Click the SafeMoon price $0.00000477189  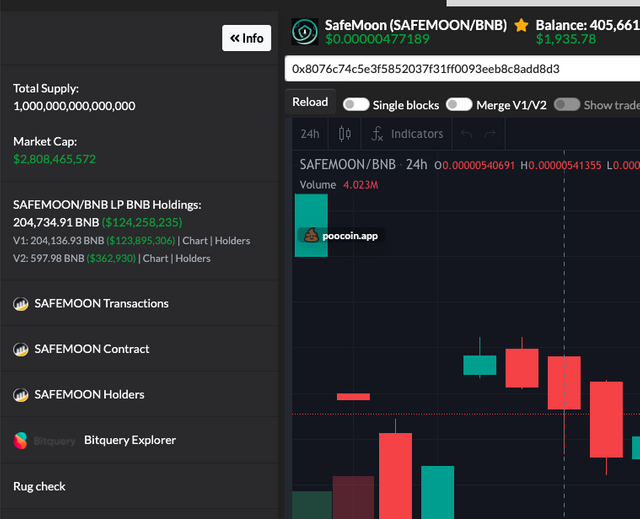pyautogui.click(x=377, y=39)
